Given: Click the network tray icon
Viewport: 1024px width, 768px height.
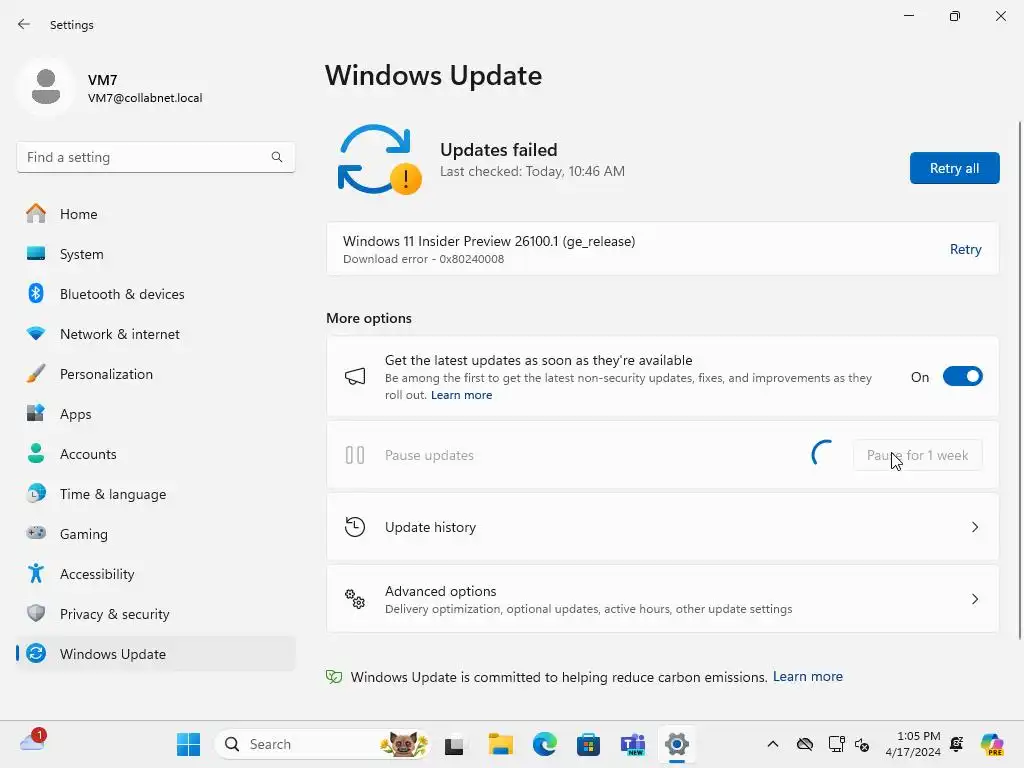Looking at the screenshot, I should click(x=836, y=744).
